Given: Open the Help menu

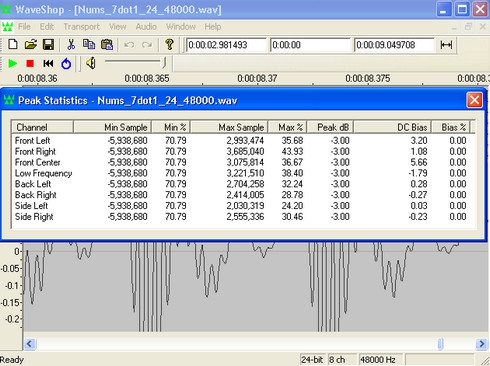Looking at the screenshot, I should pyautogui.click(x=213, y=27).
